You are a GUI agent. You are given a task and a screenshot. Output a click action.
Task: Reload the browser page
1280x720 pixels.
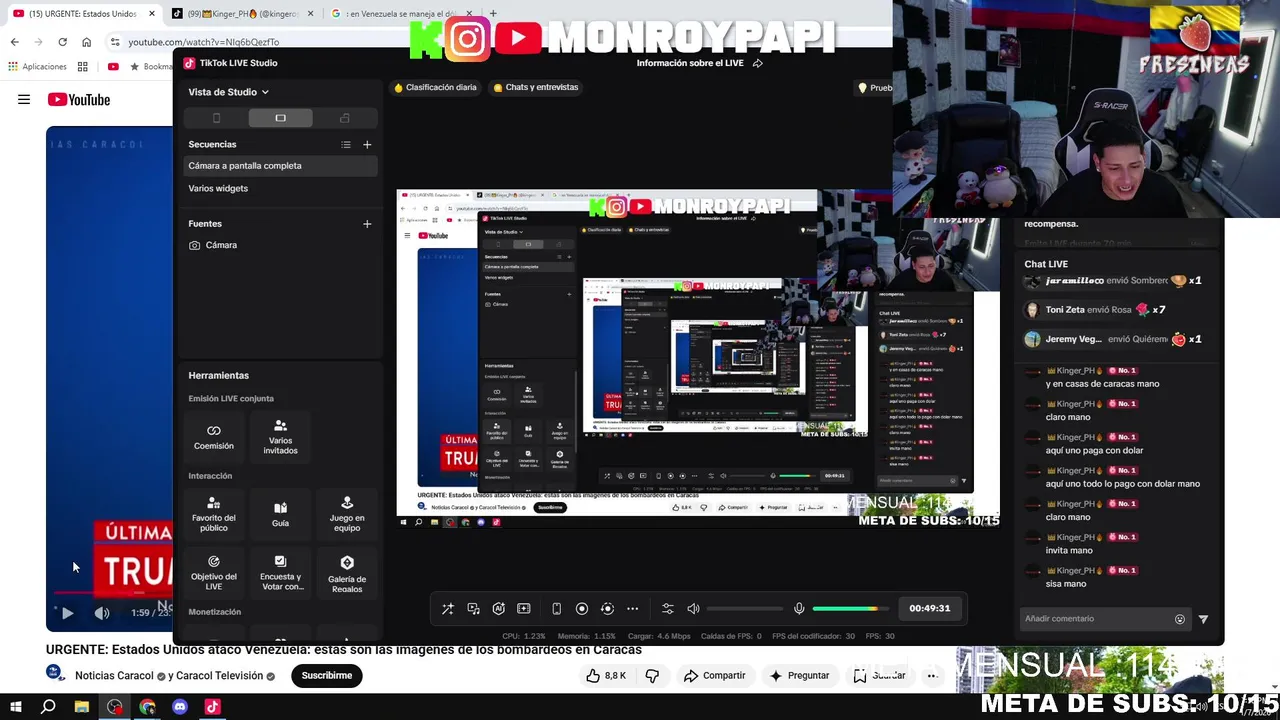click(x=62, y=42)
